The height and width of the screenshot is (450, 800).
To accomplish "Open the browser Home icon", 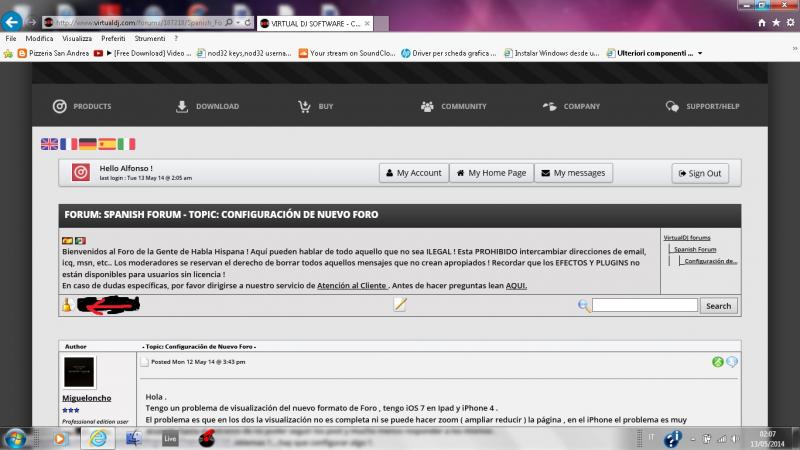I will [761, 22].
